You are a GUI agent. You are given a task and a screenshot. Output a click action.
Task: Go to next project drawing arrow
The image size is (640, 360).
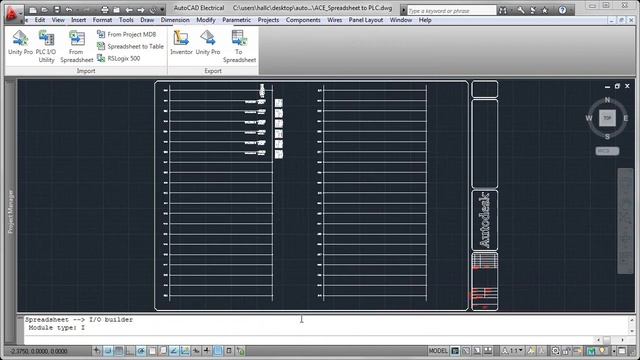pos(141,10)
